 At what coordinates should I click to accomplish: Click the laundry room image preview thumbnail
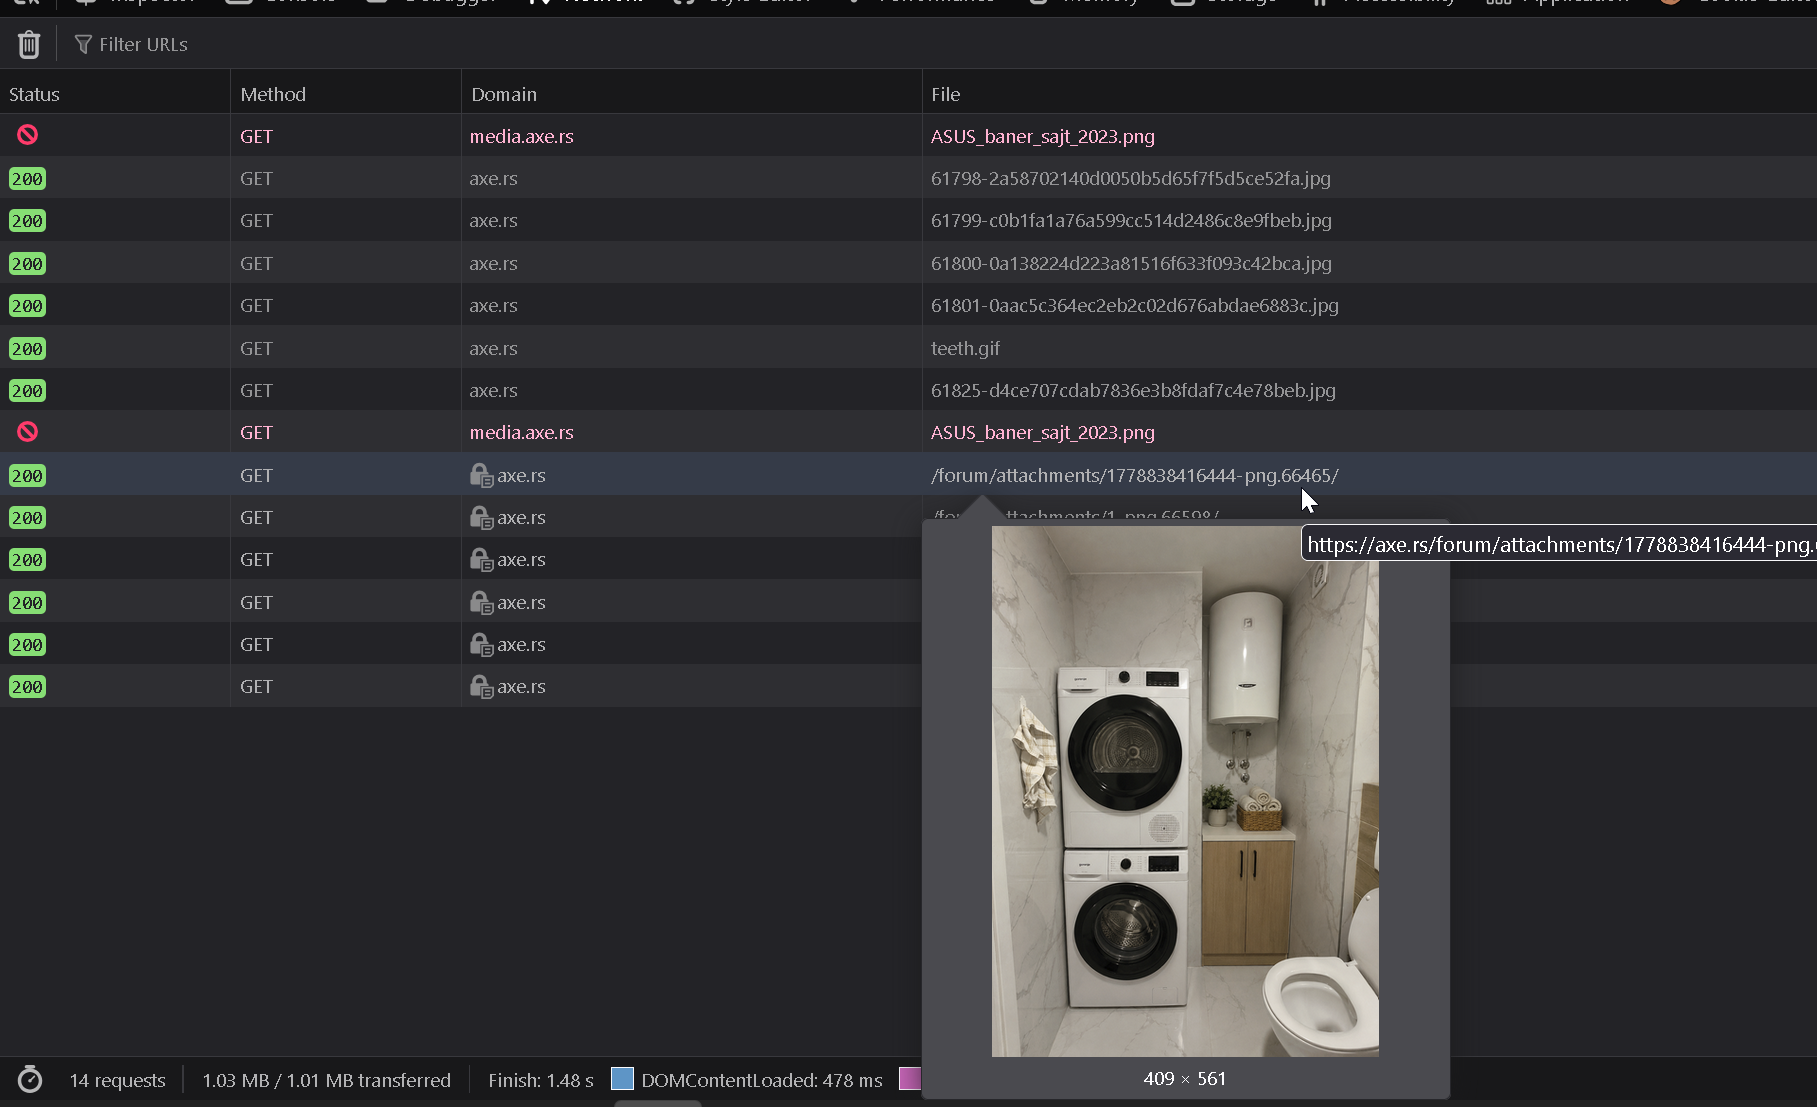pyautogui.click(x=1185, y=791)
